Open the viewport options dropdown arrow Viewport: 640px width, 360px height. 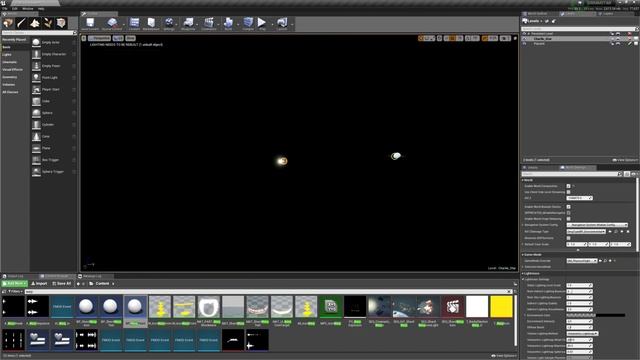point(84,38)
